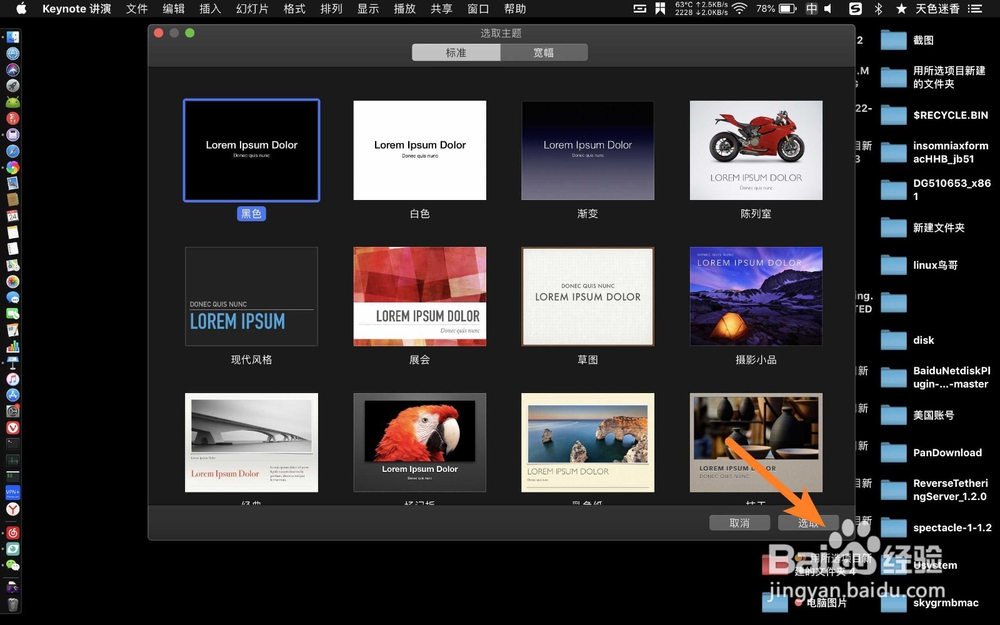Open Launchpad rocket icon in dock
The width and height of the screenshot is (1000, 625).
[x=13, y=85]
